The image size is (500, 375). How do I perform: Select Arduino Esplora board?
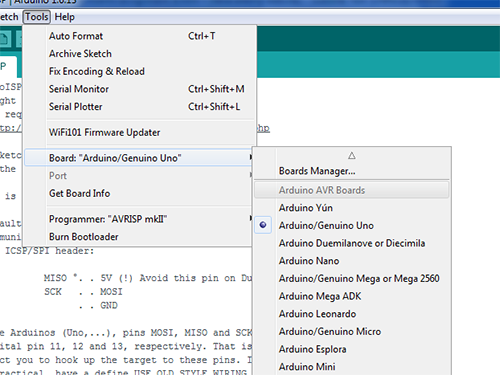pos(352,349)
